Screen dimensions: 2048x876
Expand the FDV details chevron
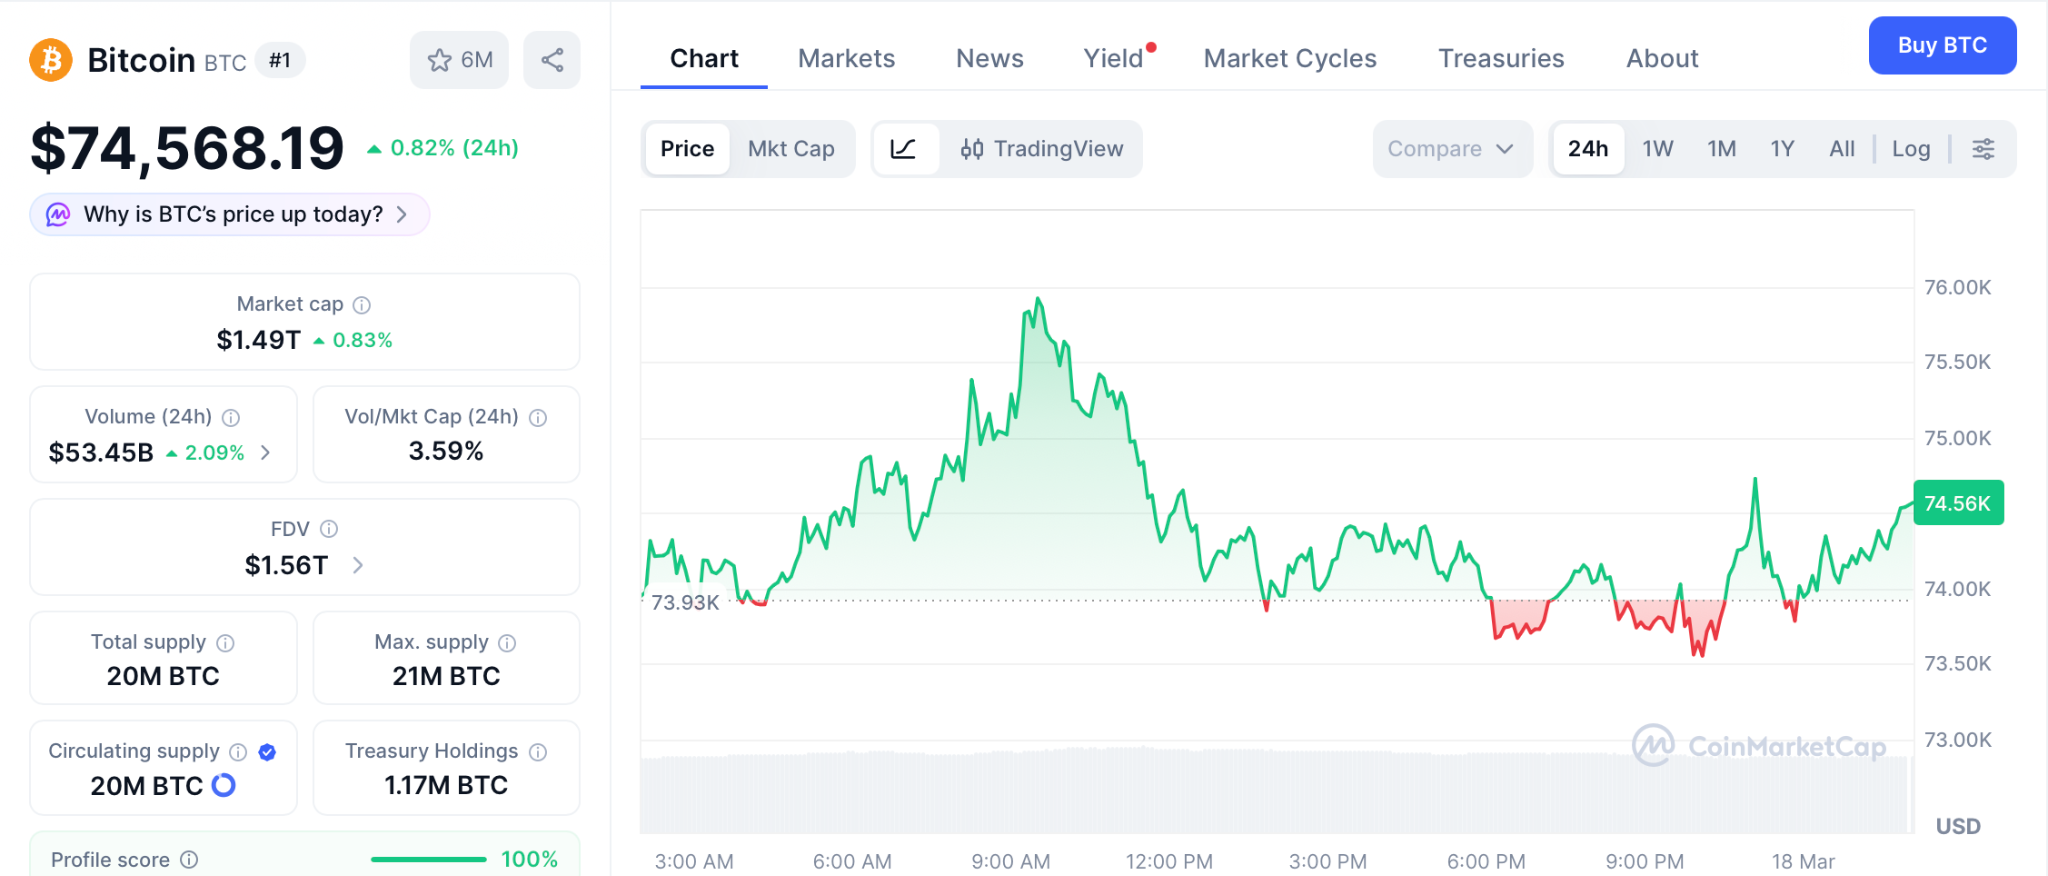coord(358,566)
